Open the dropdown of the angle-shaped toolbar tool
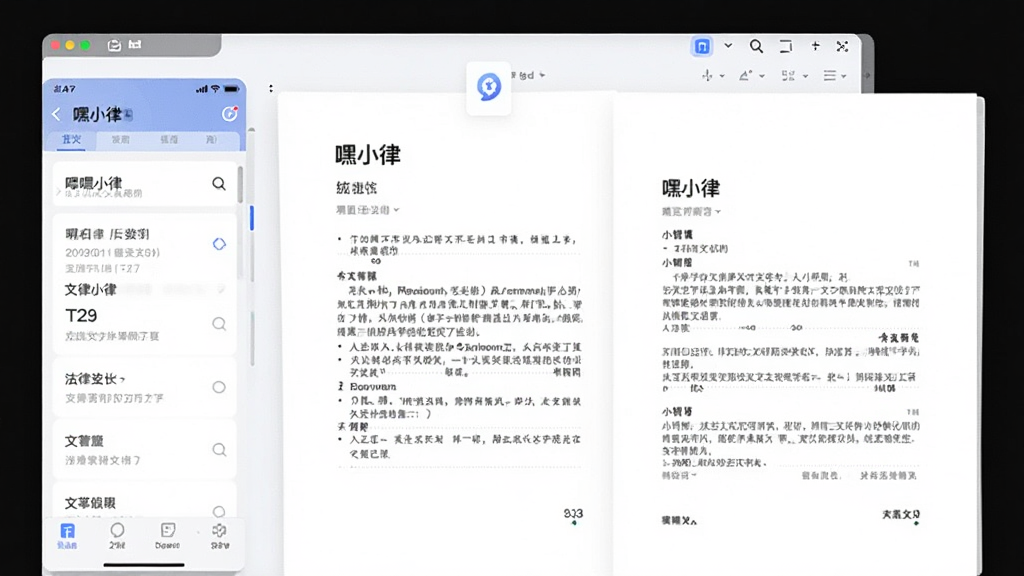Viewport: 1024px width, 576px height. tap(761, 76)
